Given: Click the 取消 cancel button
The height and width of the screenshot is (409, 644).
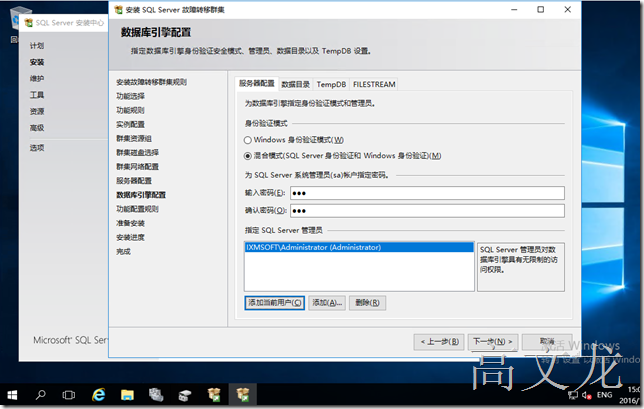Looking at the screenshot, I should pyautogui.click(x=547, y=342).
